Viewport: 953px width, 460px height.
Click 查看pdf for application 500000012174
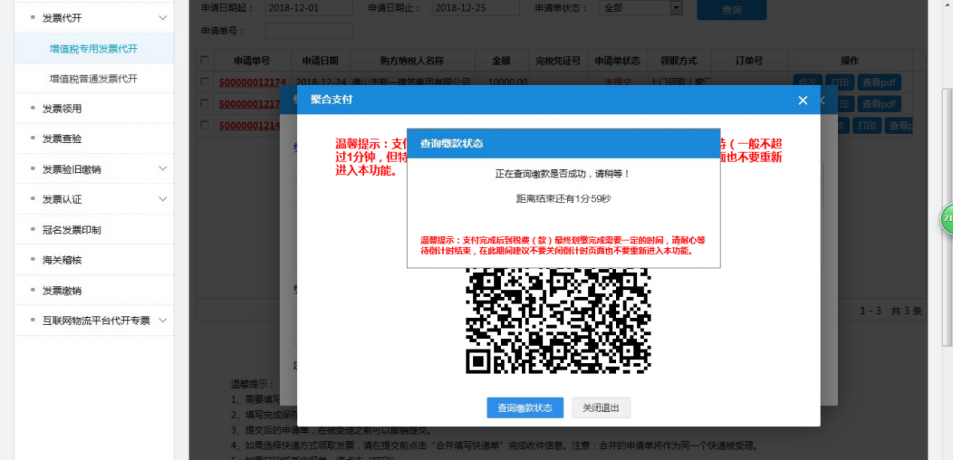pos(879,83)
